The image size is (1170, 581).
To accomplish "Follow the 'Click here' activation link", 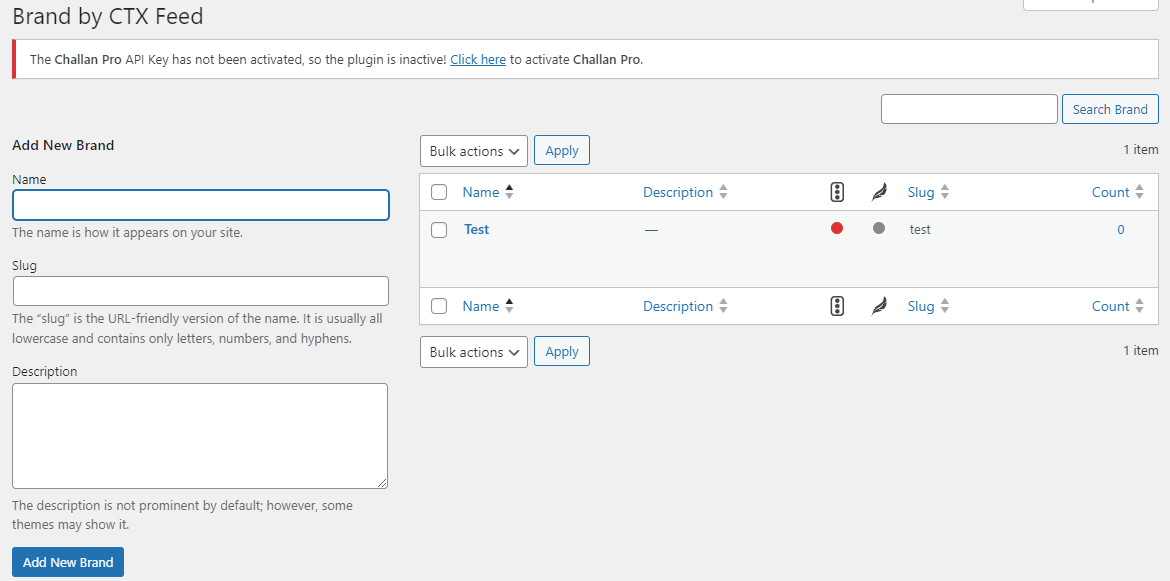I will (478, 59).
